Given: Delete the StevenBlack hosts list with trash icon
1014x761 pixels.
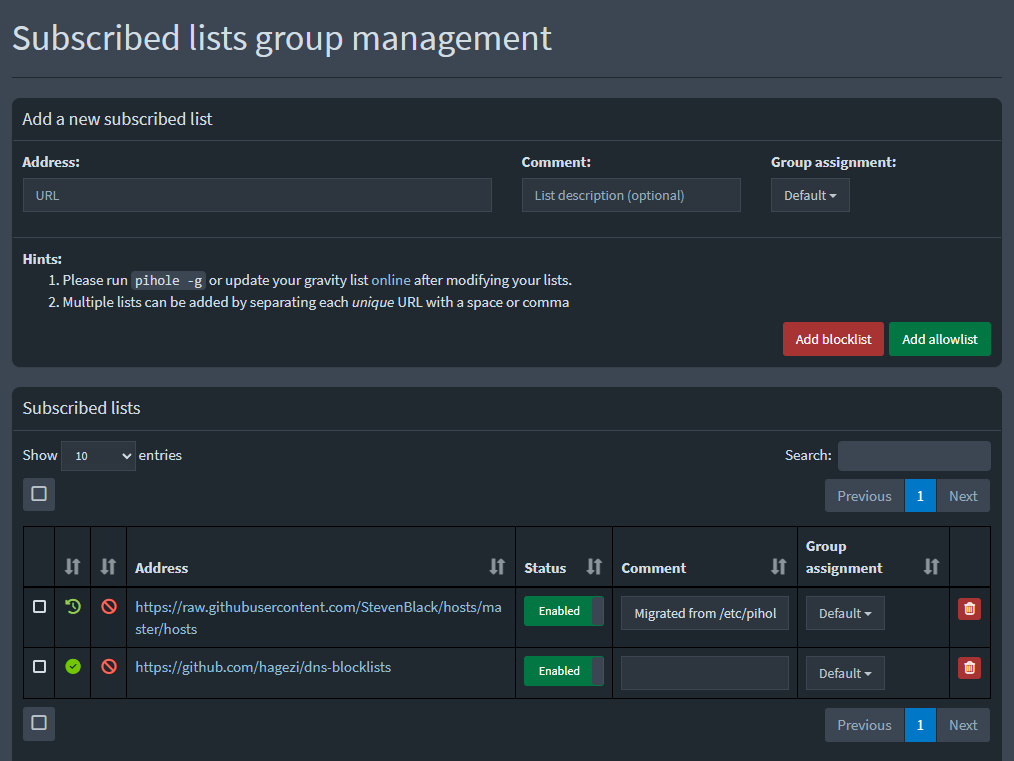Looking at the screenshot, I should [969, 608].
